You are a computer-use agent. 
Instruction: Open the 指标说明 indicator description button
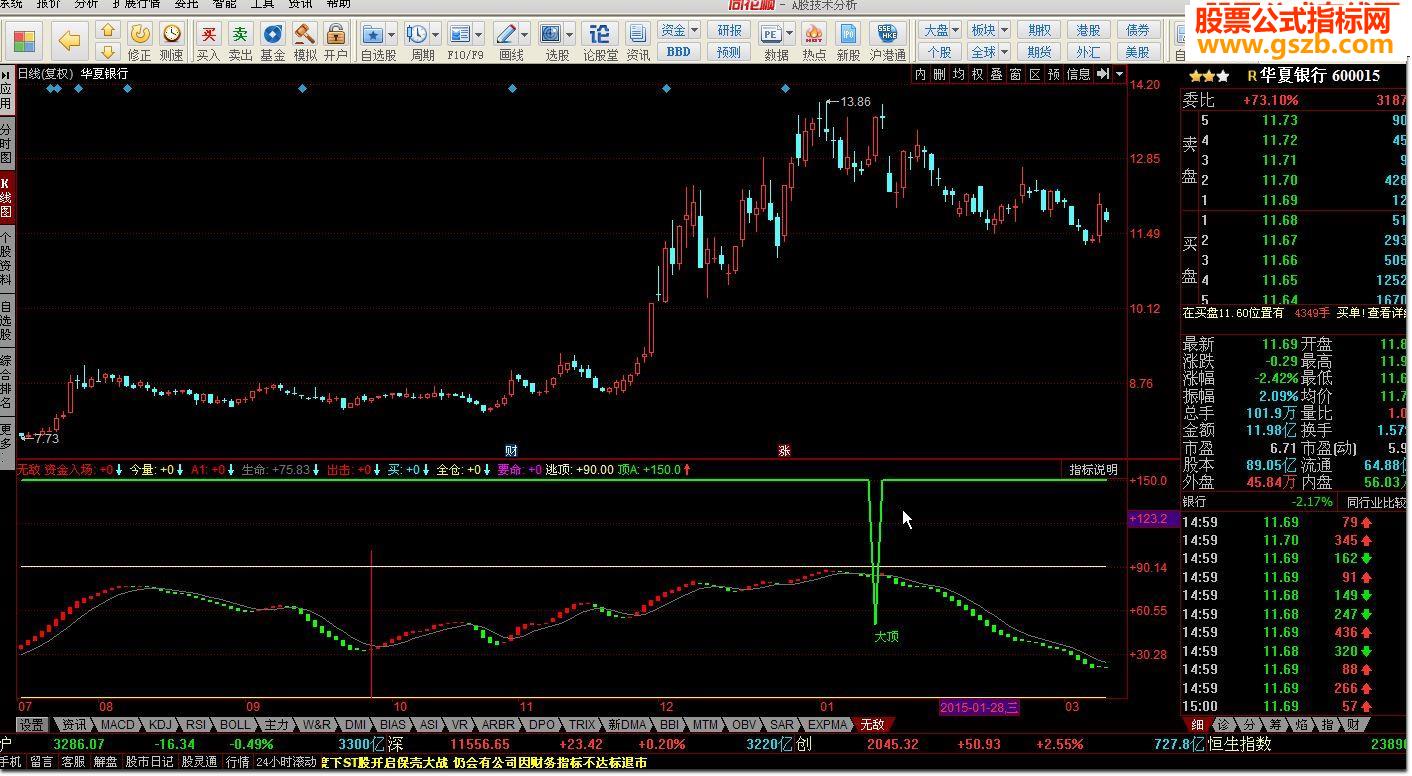(1093, 470)
